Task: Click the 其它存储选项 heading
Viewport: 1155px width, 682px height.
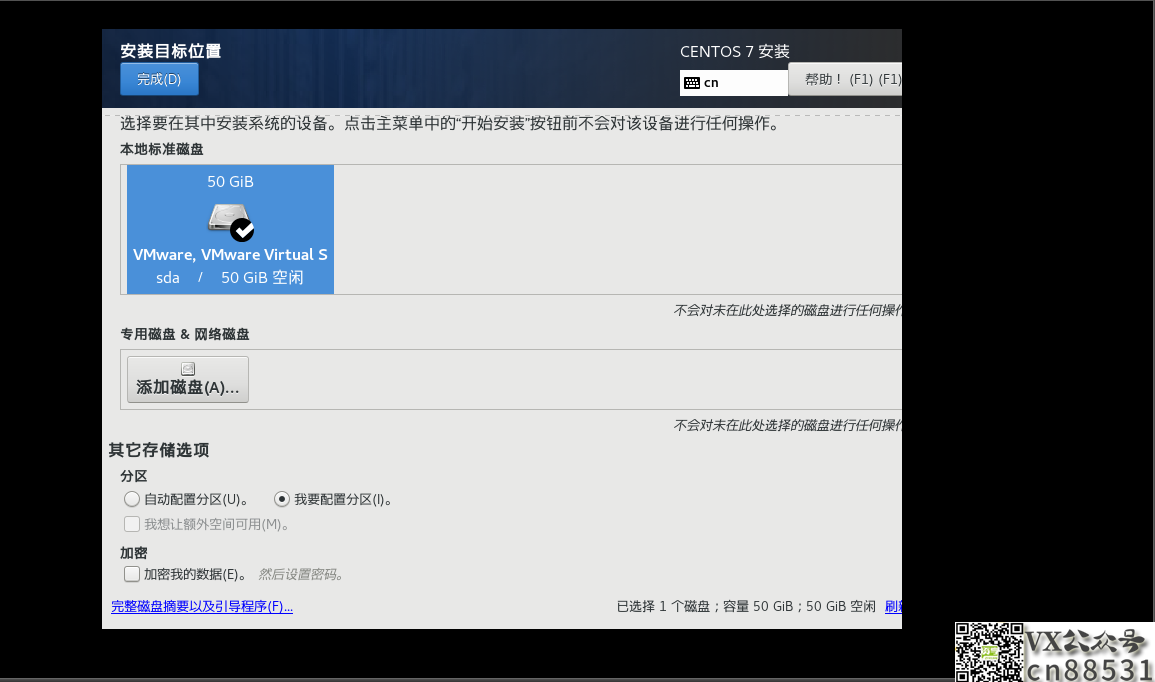Action: click(x=159, y=450)
